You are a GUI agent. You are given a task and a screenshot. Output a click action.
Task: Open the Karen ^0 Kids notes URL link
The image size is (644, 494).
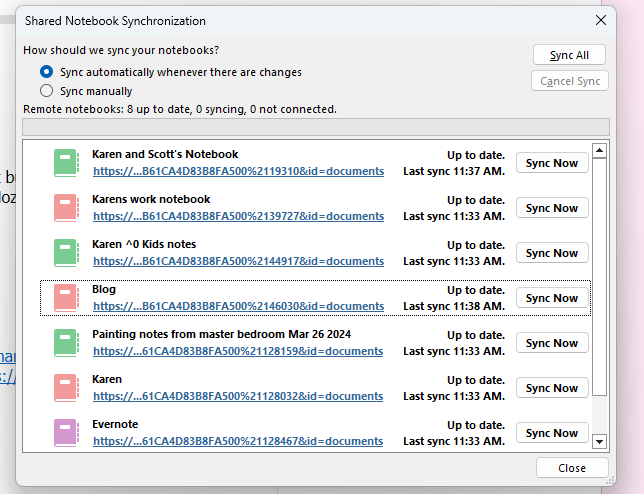coord(239,261)
